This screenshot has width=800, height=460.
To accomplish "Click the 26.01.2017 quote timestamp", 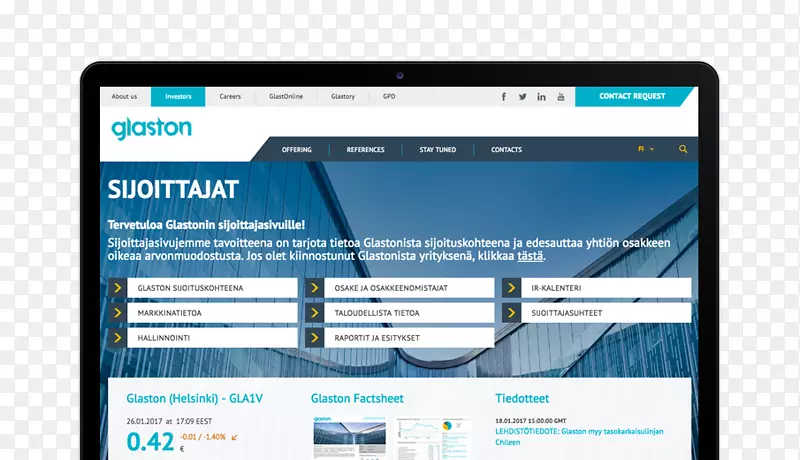I will click(x=169, y=421).
